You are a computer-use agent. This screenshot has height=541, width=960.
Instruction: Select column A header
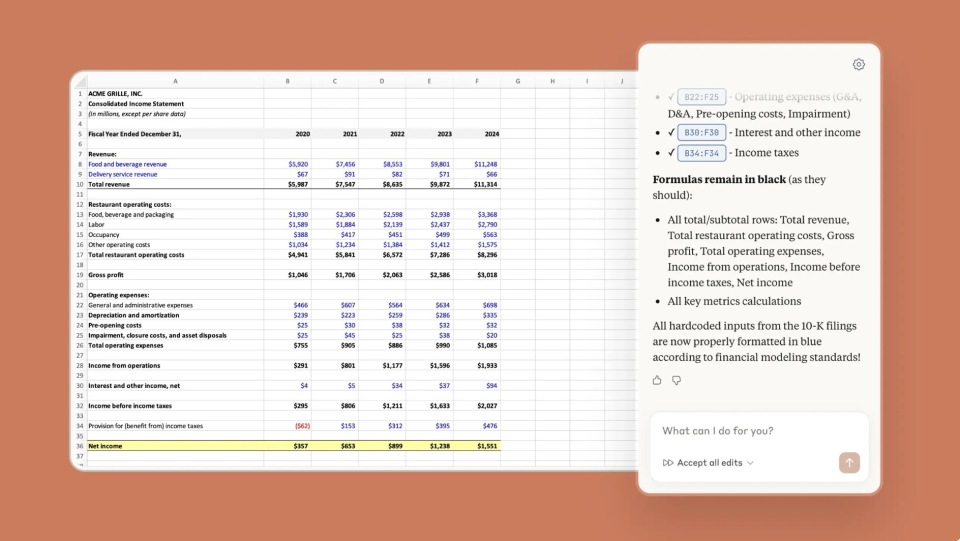(x=175, y=81)
